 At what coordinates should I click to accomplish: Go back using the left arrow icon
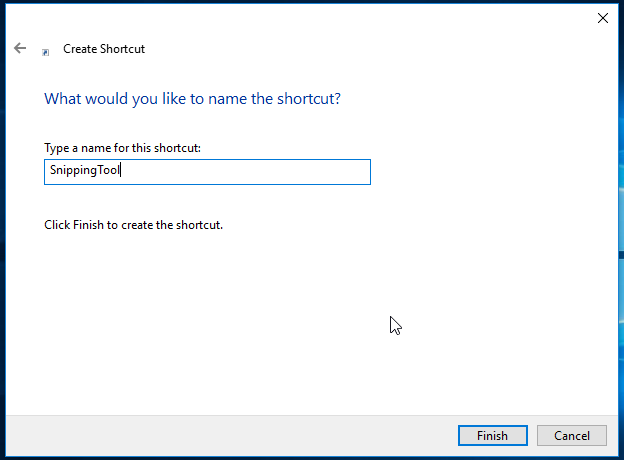[20, 49]
